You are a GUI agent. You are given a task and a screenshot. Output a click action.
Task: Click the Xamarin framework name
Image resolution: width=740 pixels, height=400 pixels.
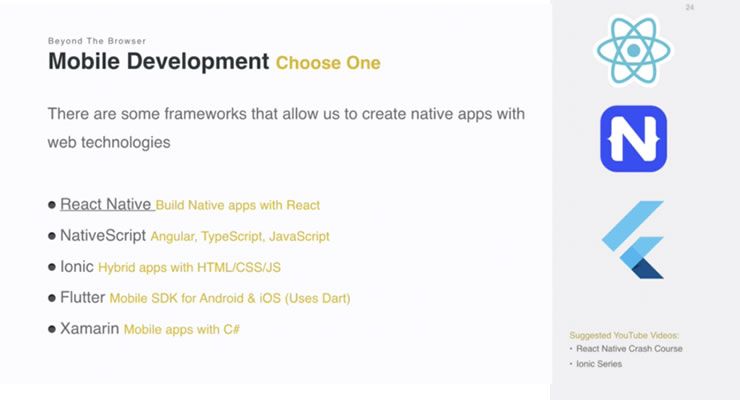pyautogui.click(x=89, y=327)
